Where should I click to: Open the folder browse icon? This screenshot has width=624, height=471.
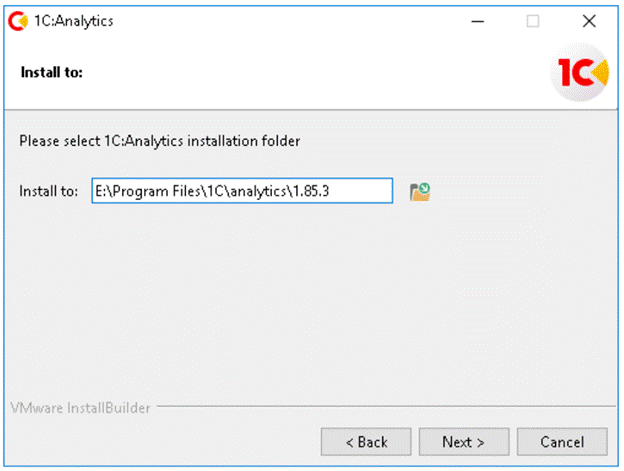(420, 191)
